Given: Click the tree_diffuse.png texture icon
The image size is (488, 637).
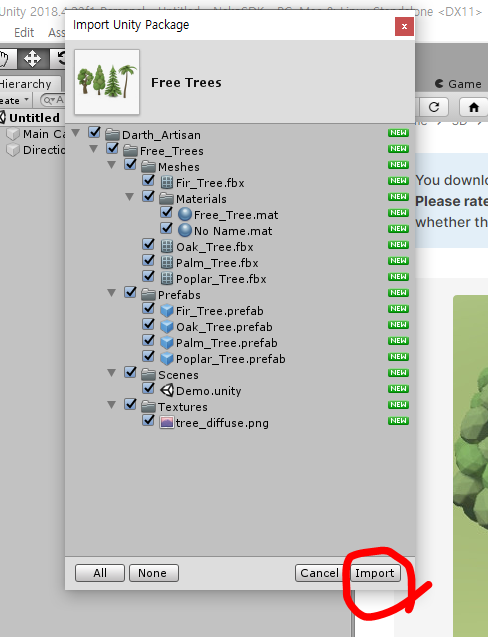Looking at the screenshot, I should point(167,422).
